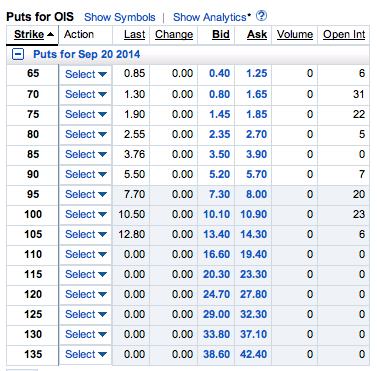This screenshot has height=371, width=377.
Task: Sort by the Last column header
Action: click(135, 34)
